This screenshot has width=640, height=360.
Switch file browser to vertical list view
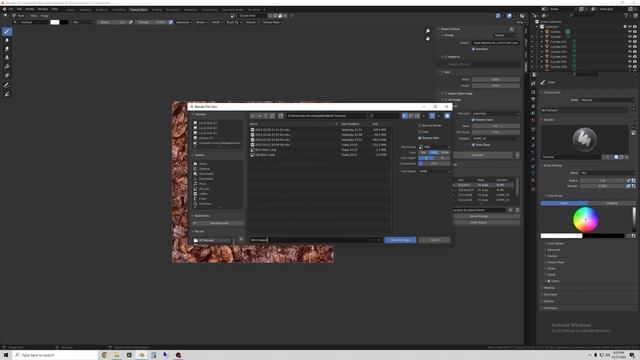[405, 116]
